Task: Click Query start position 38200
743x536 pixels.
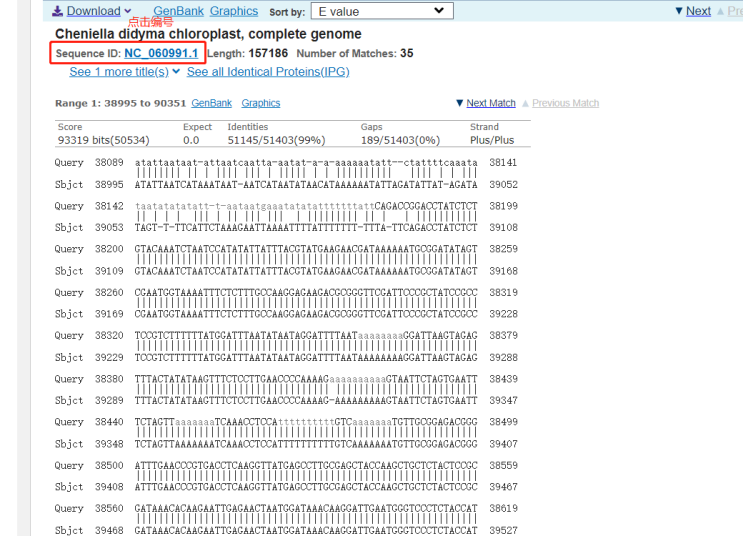Action: (109, 249)
